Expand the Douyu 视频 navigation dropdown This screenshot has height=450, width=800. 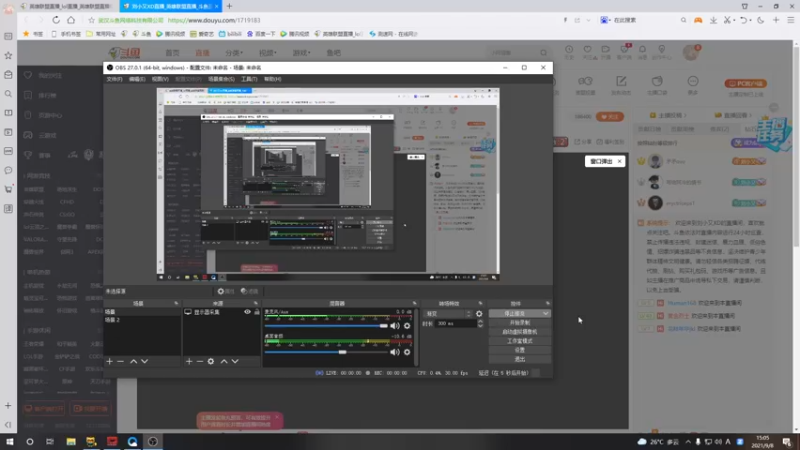click(x=268, y=53)
